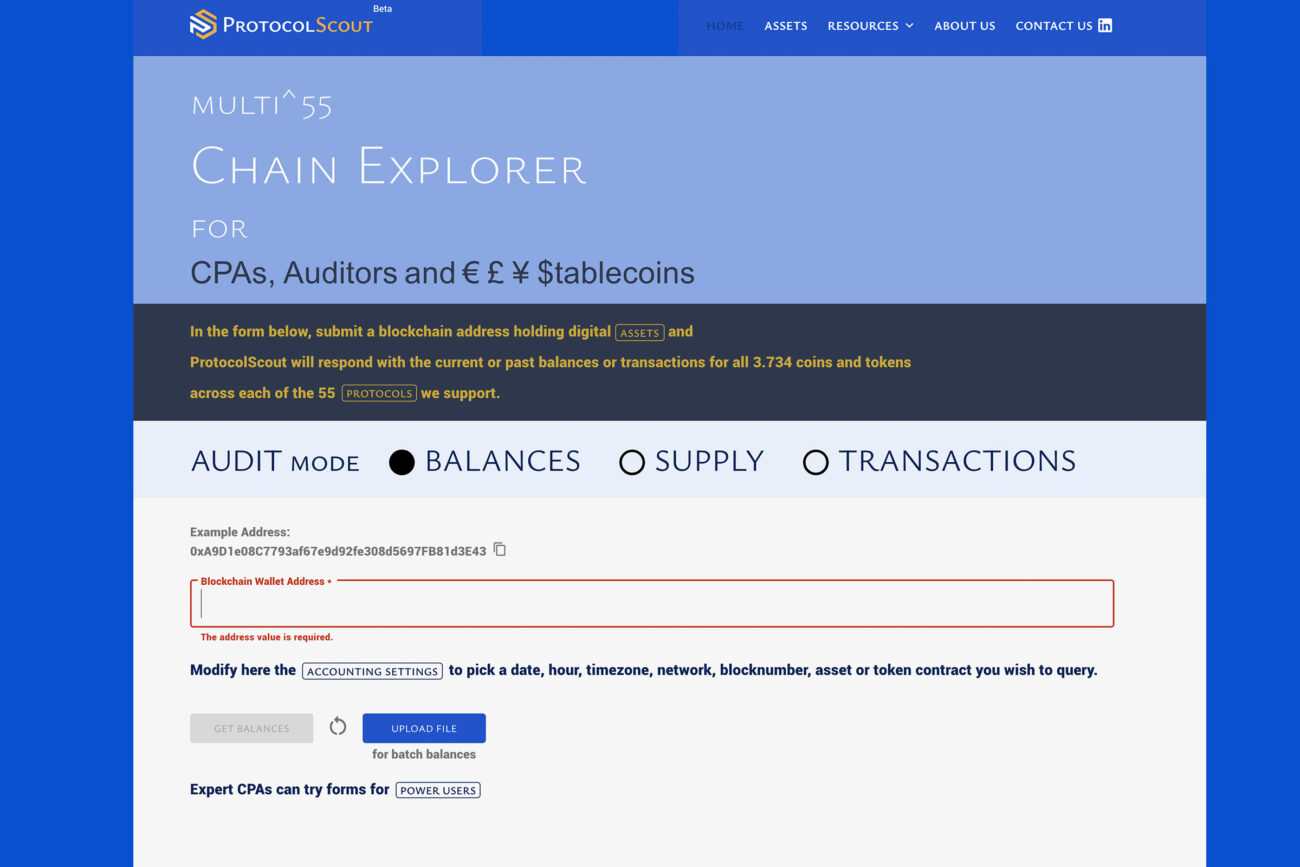This screenshot has height=867, width=1300.
Task: Open the Contact Us page
Action: [x=1053, y=26]
